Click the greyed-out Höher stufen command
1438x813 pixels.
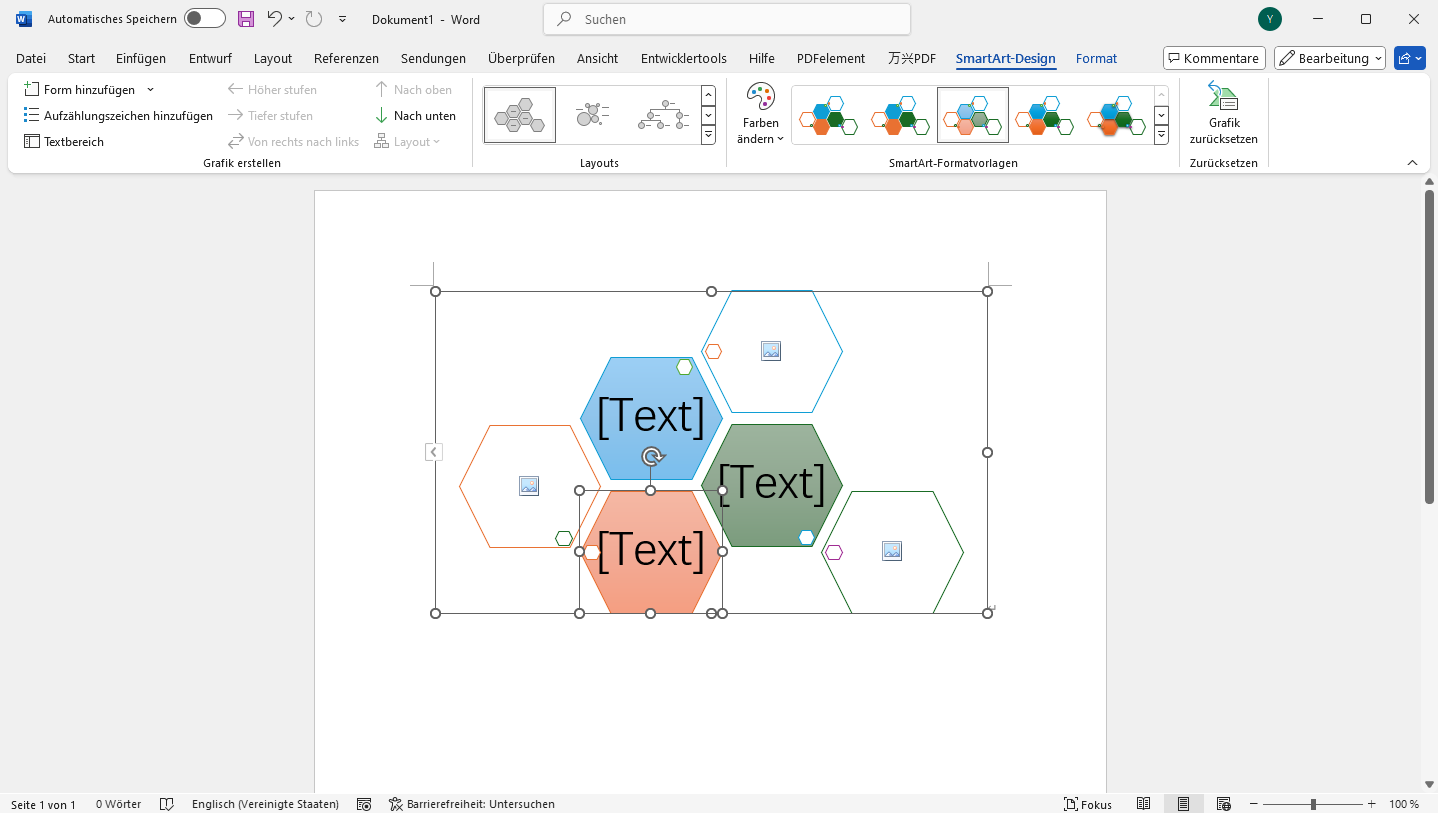point(272,89)
